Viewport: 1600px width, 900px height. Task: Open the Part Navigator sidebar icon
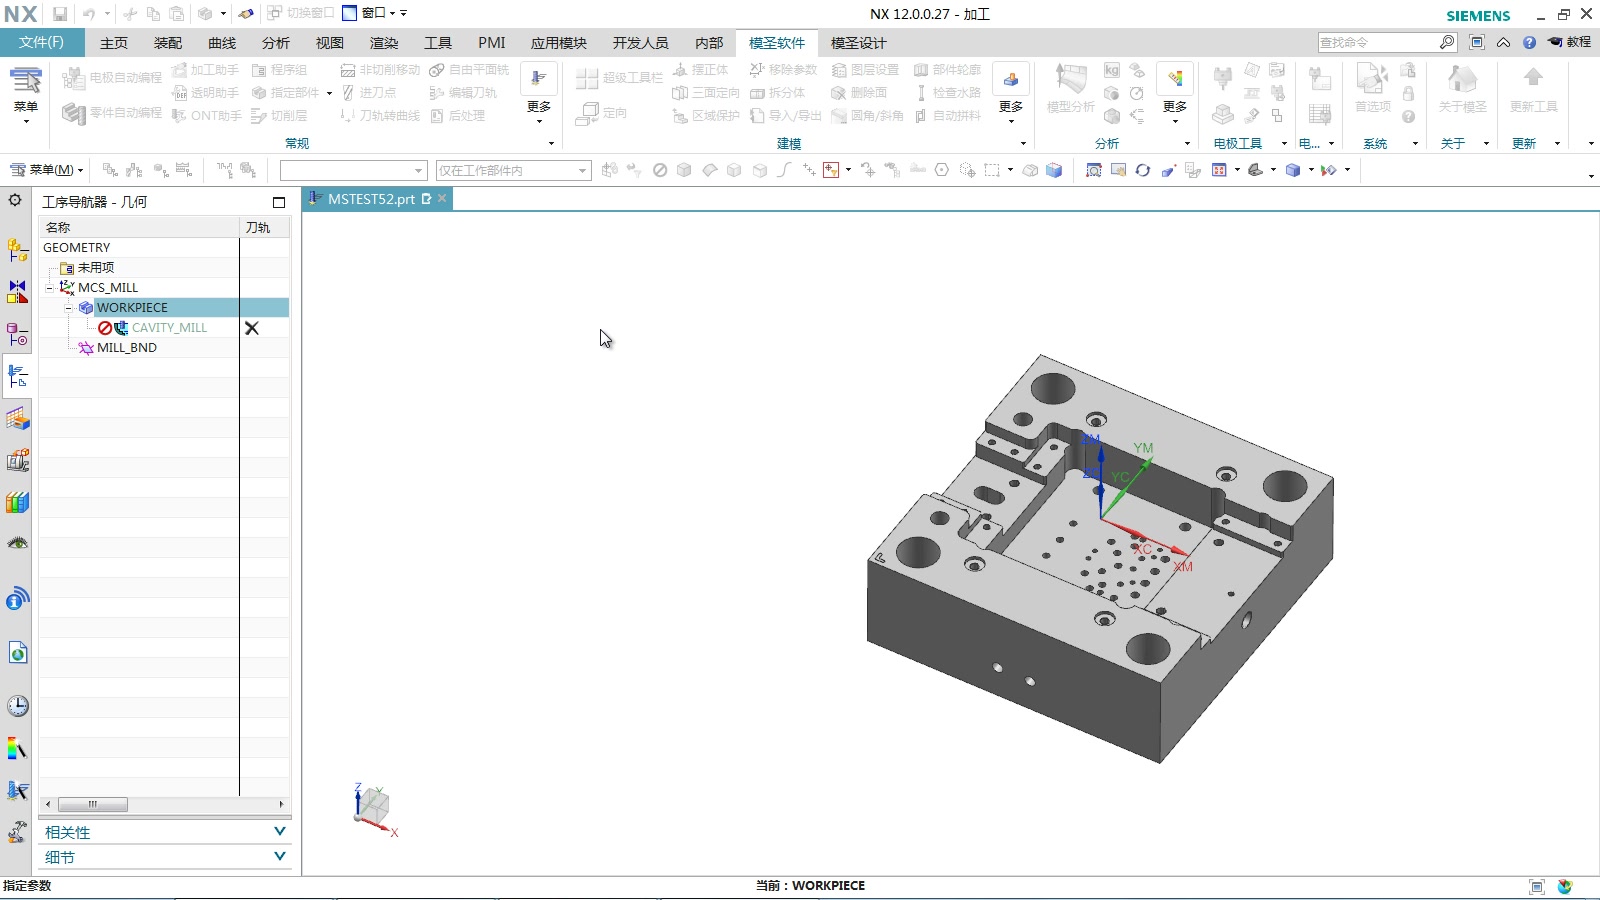(17, 334)
